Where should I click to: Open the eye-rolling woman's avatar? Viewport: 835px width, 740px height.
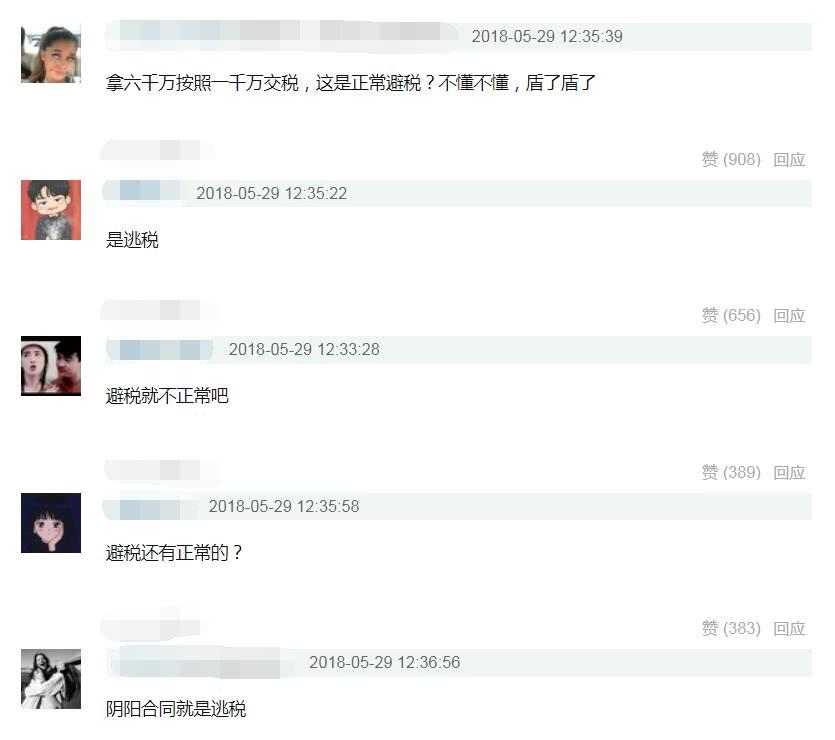pos(51,54)
